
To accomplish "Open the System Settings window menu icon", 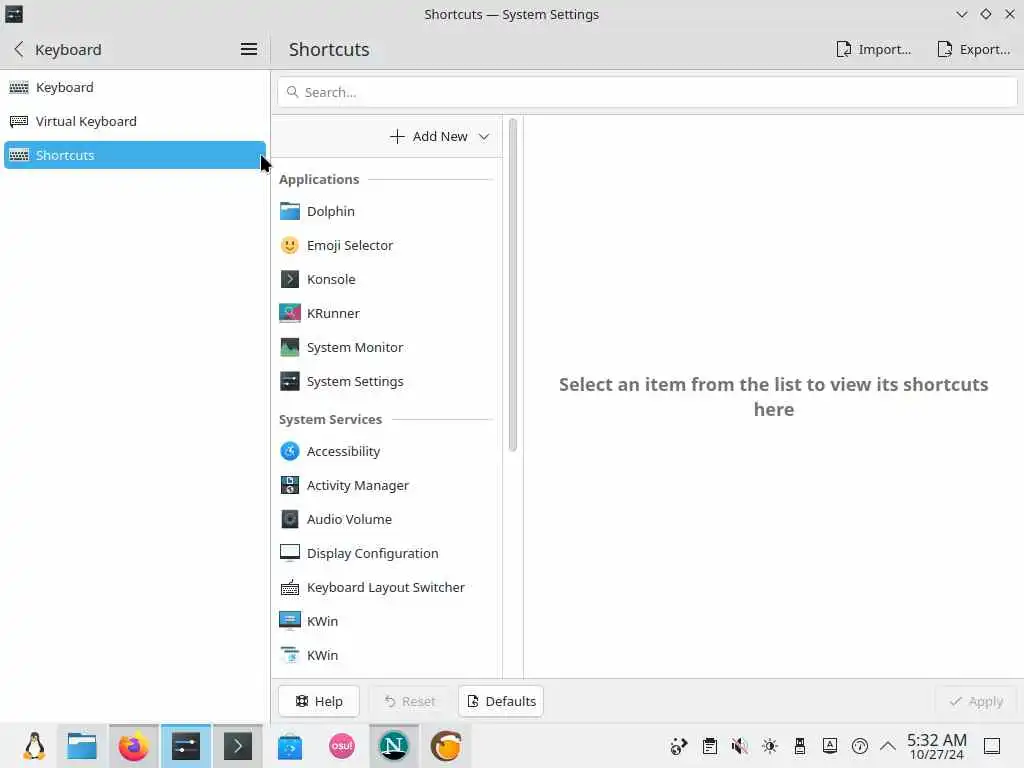I will [x=14, y=14].
